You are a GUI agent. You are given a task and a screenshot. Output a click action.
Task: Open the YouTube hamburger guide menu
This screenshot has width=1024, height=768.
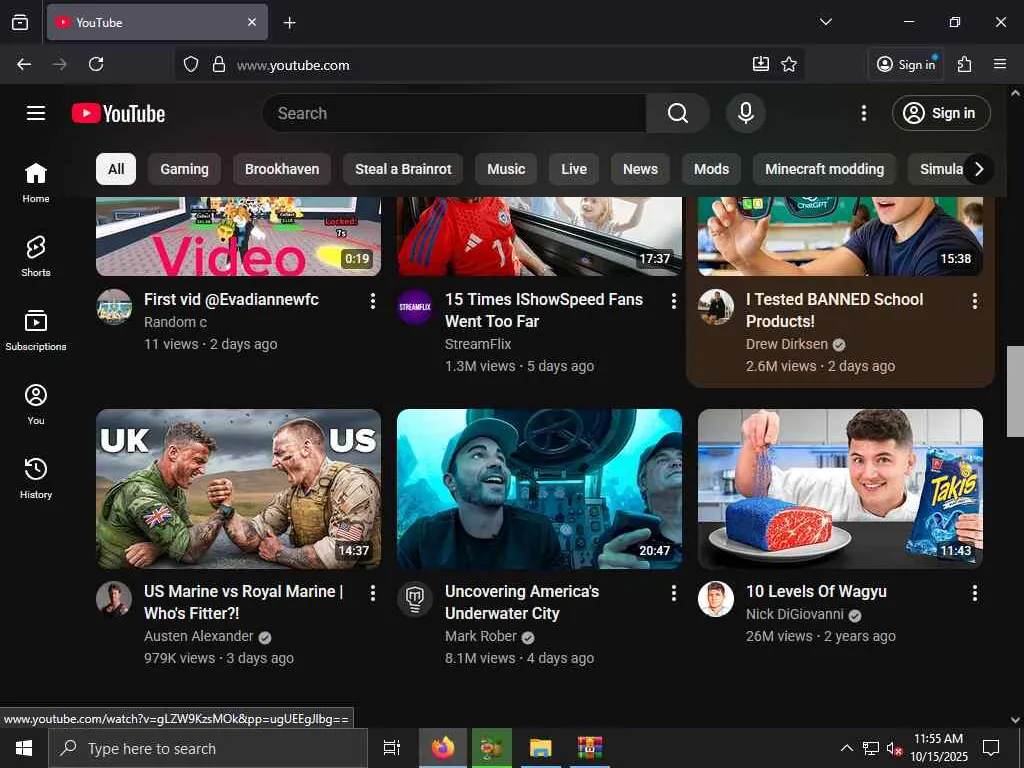point(36,113)
